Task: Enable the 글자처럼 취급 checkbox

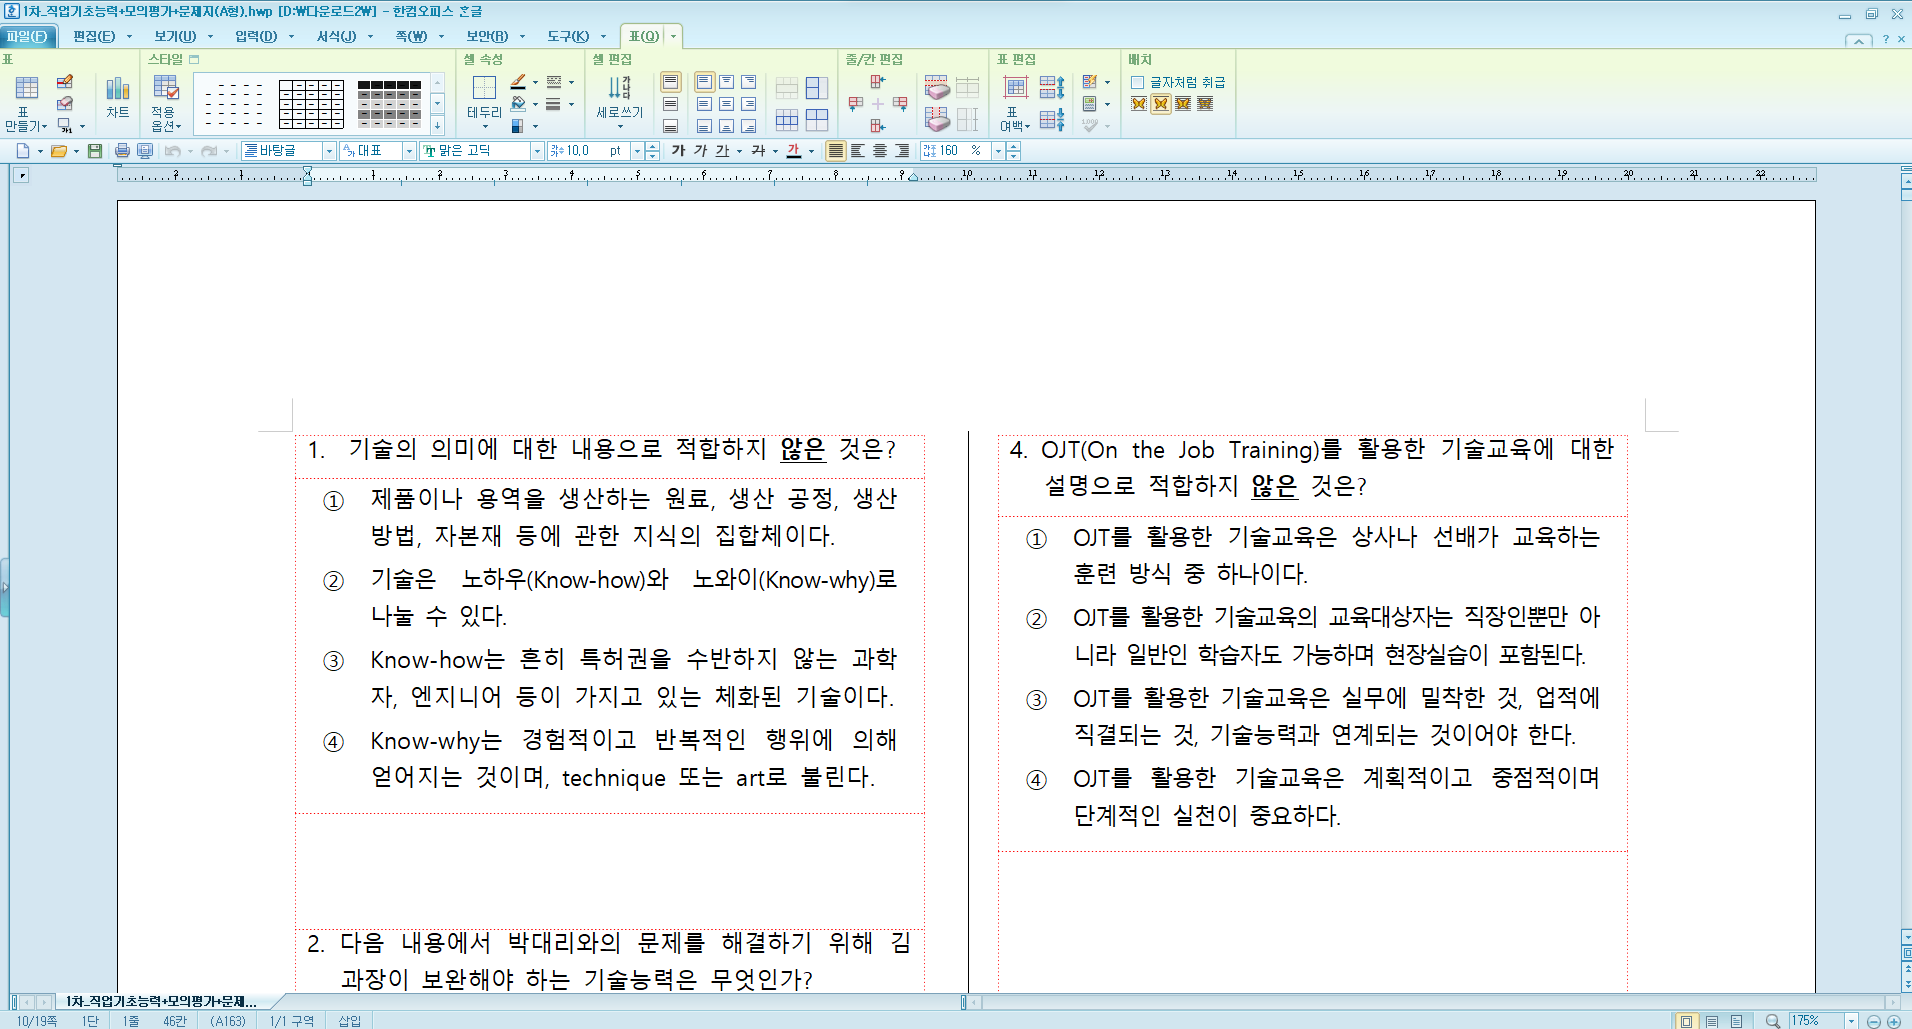Action: (x=1137, y=84)
